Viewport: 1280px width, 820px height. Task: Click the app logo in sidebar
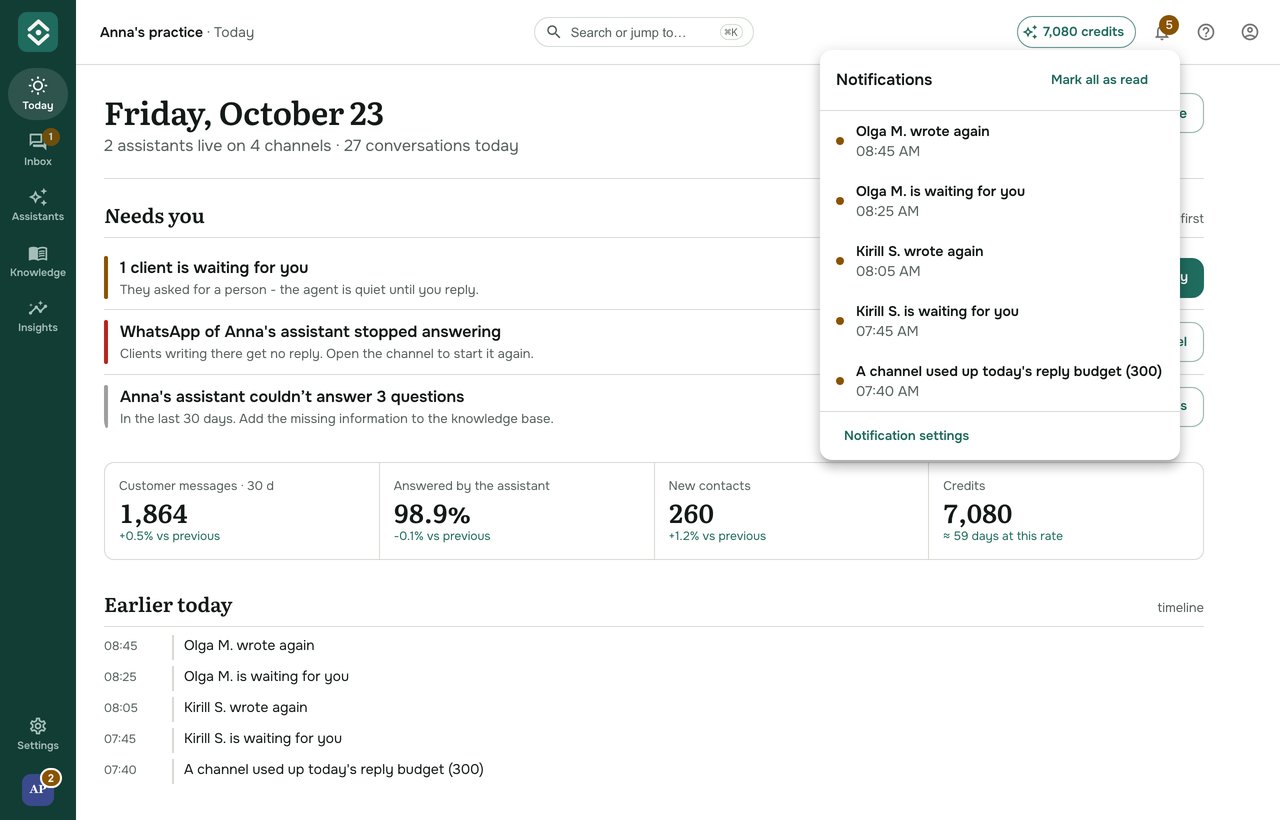point(38,32)
